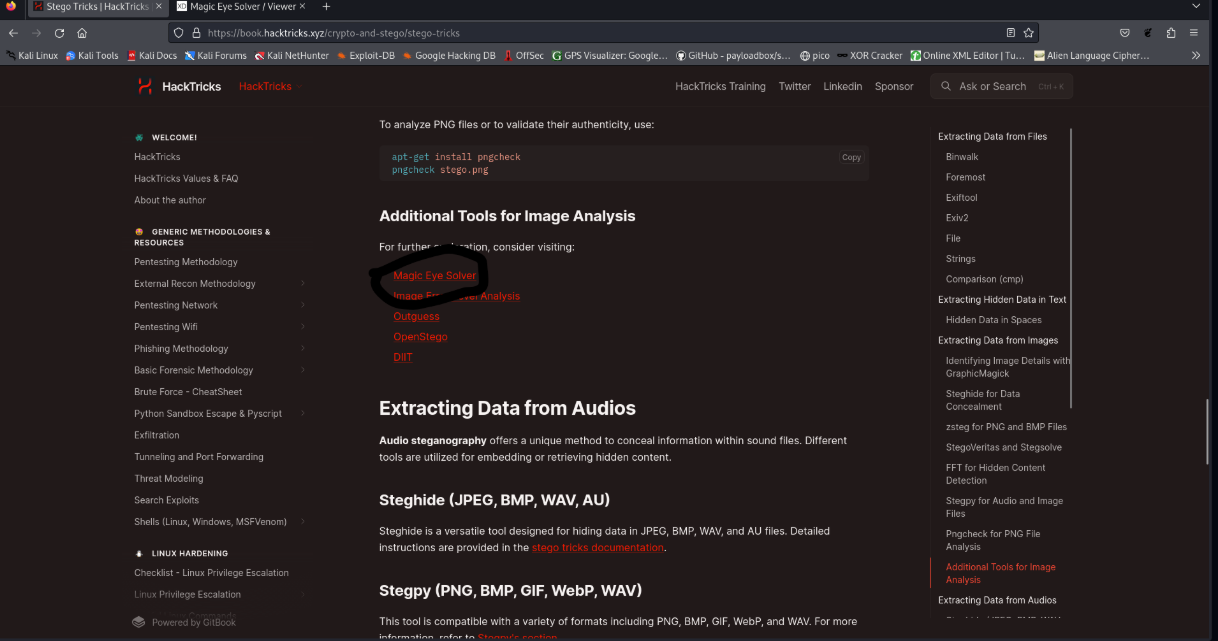Open the Extensions puzzle icon
The width and height of the screenshot is (1218, 641).
(1171, 32)
